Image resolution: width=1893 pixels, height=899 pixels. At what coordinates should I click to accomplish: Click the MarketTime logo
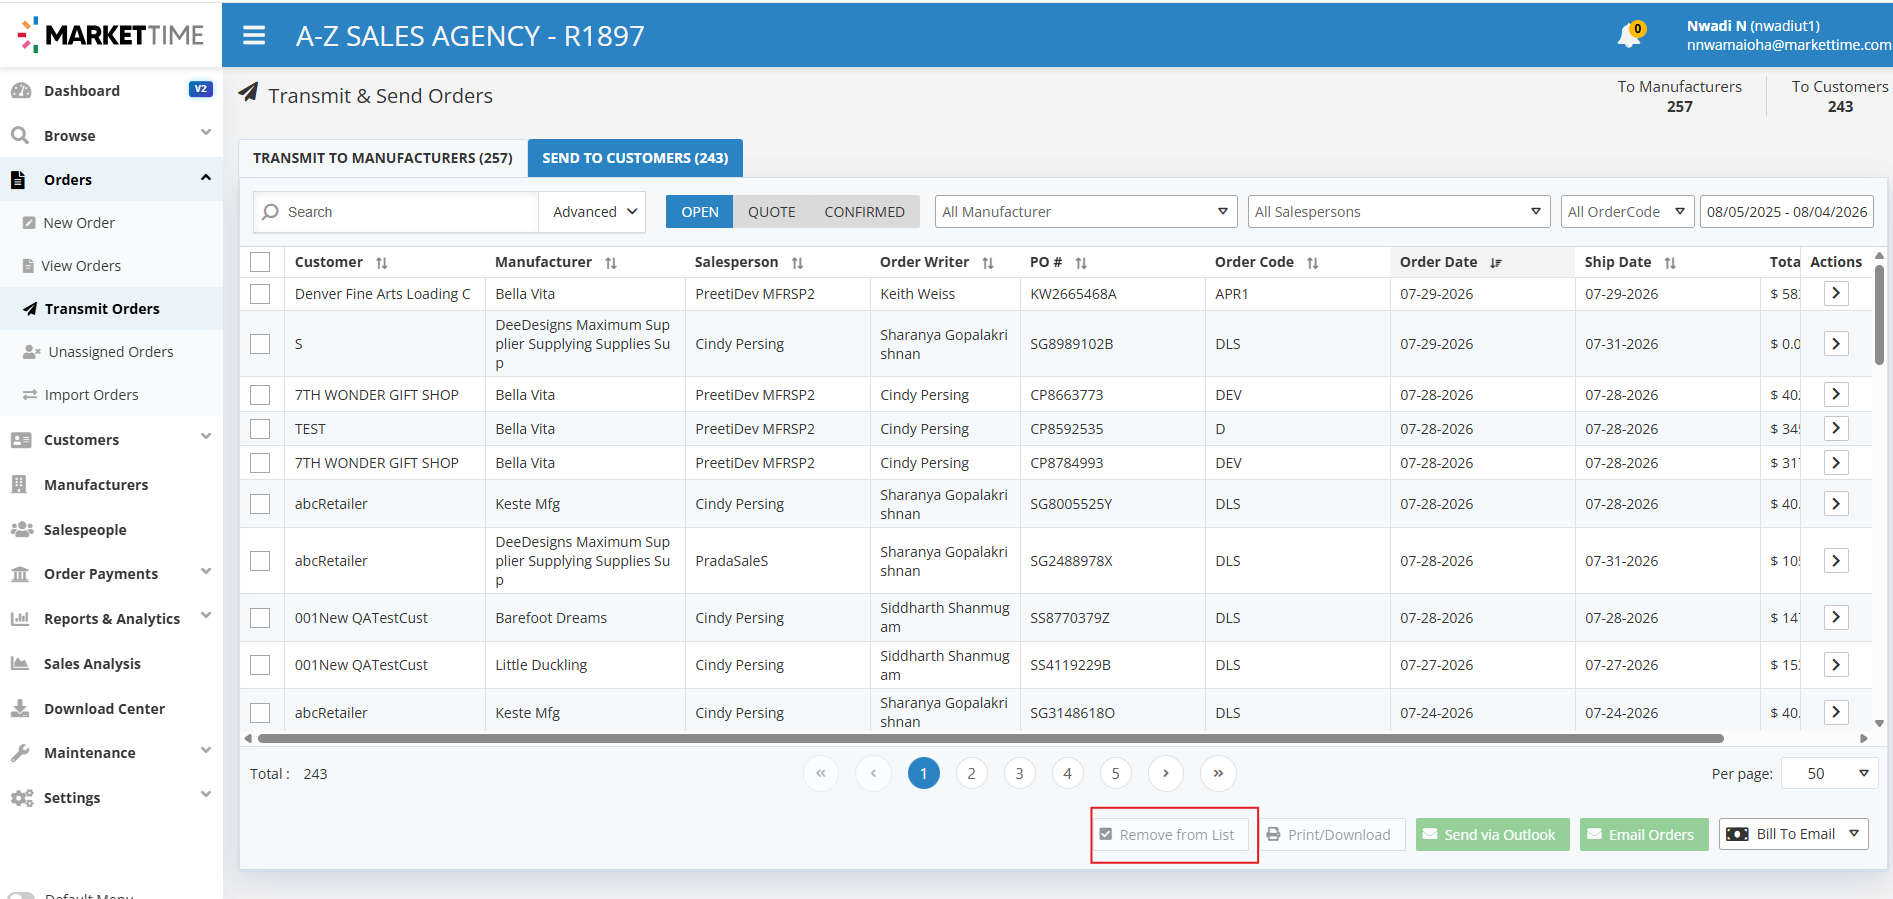(111, 35)
